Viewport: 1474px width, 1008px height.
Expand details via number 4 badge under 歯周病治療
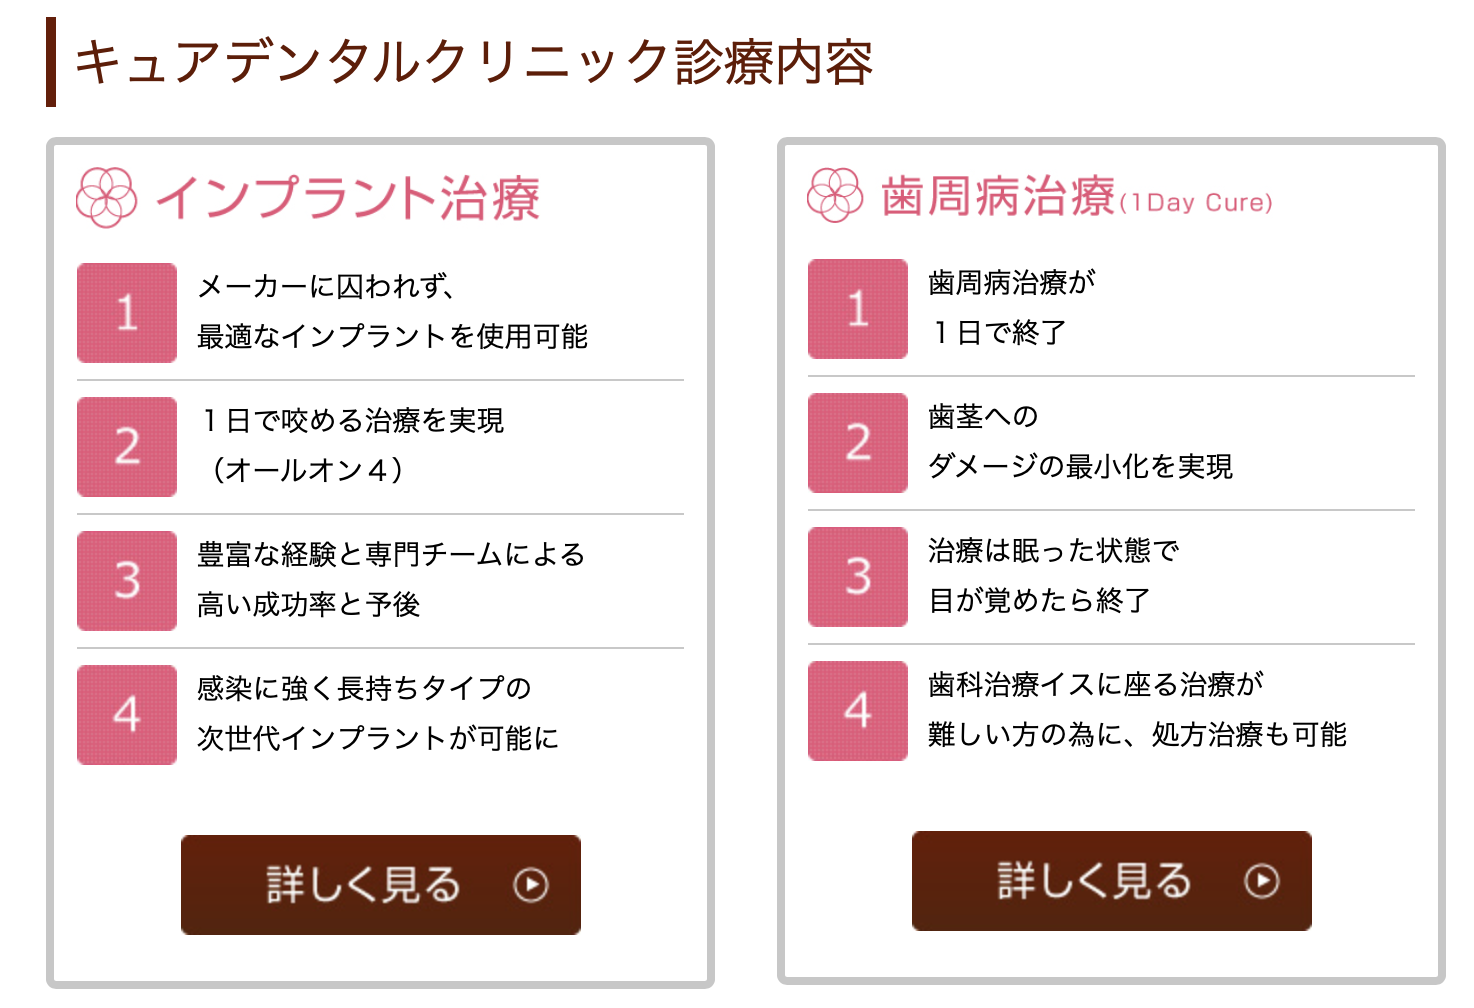(857, 711)
